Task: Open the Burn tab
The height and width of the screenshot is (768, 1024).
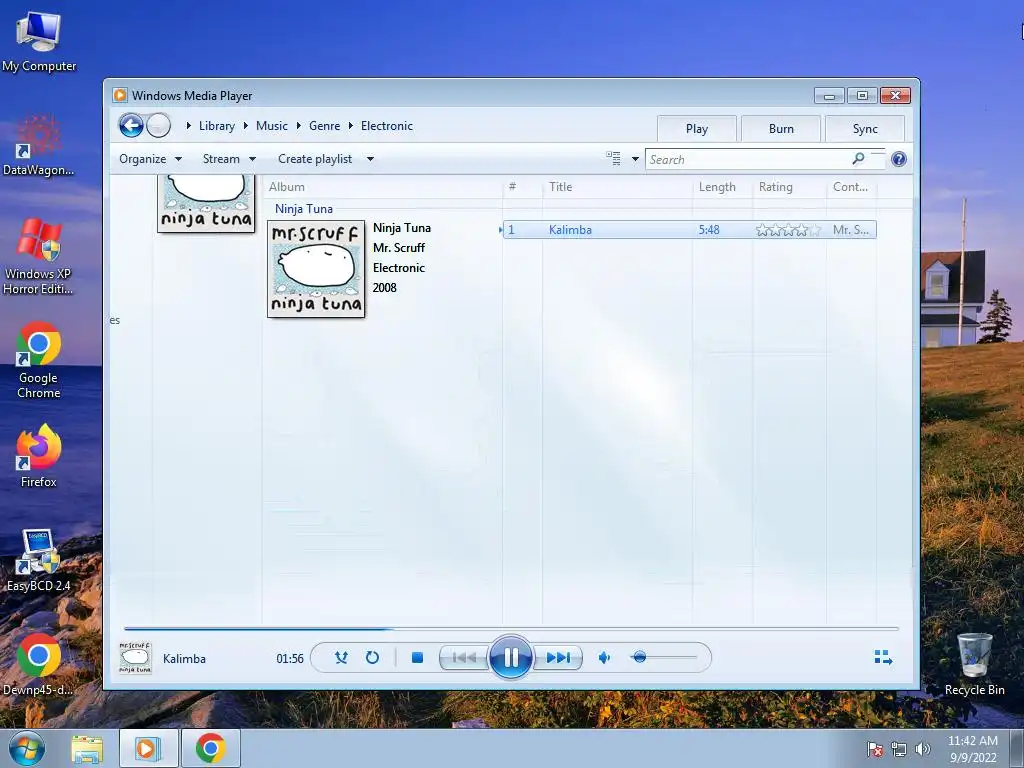Action: [781, 129]
